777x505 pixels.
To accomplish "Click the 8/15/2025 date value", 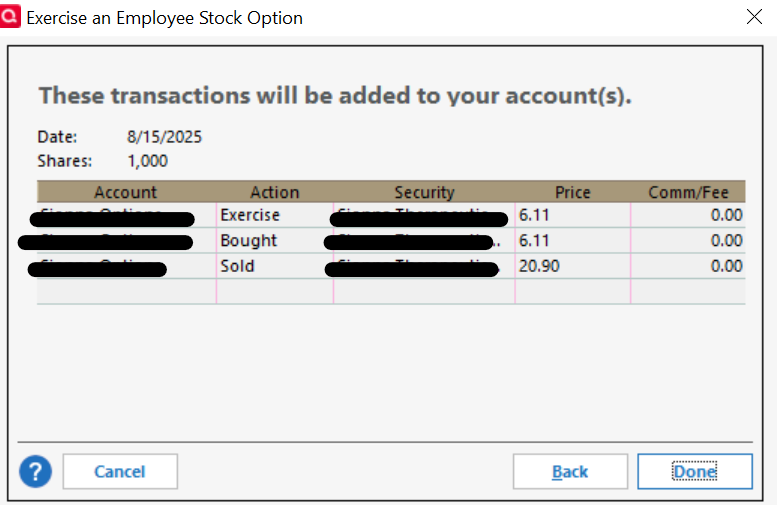I will pos(165,137).
